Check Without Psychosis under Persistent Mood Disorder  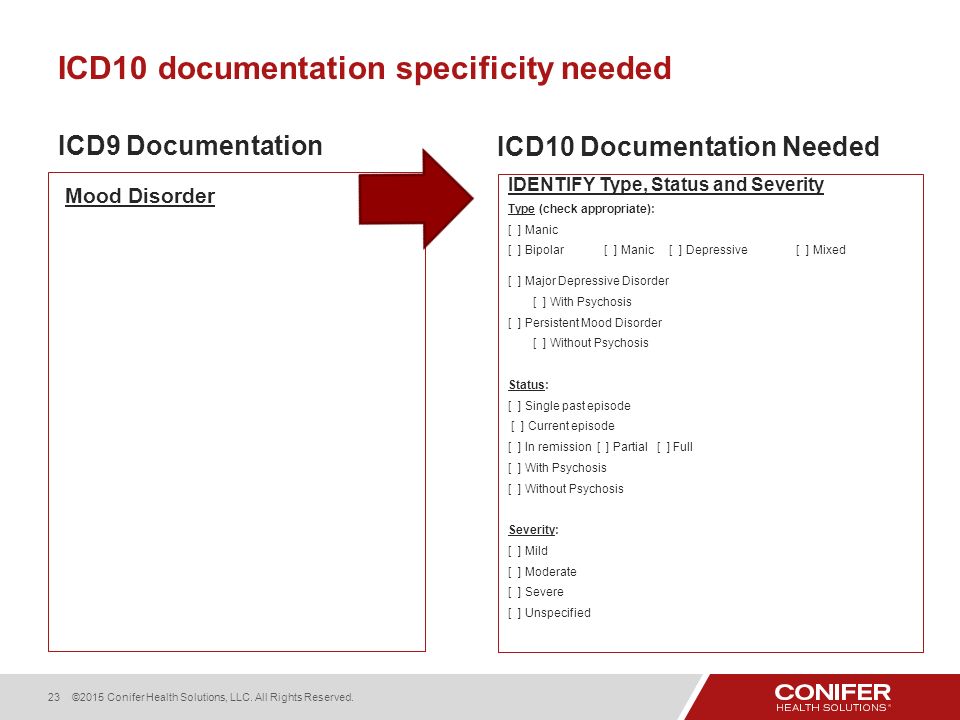click(x=539, y=343)
